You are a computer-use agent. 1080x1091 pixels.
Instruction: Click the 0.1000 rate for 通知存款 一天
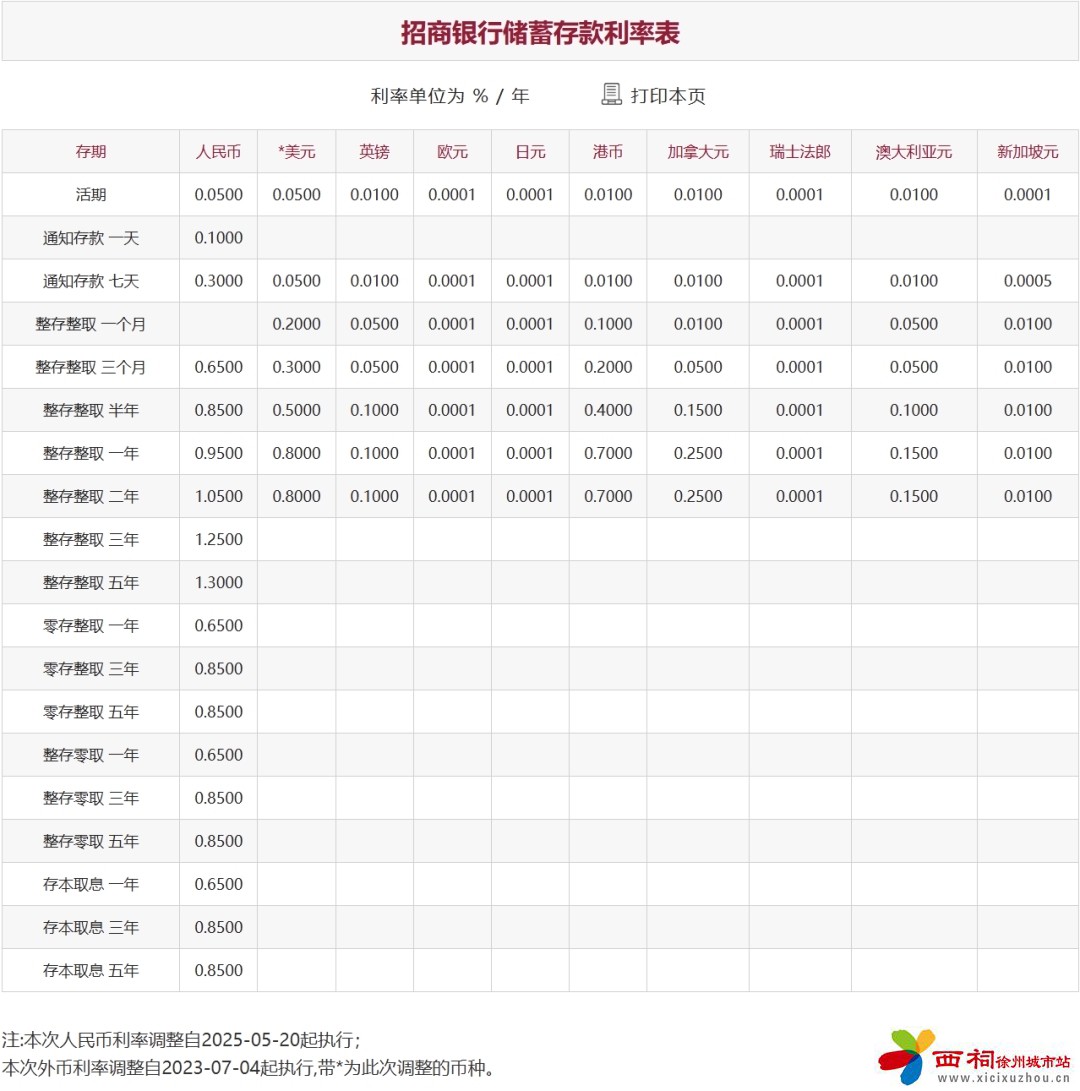(x=219, y=238)
